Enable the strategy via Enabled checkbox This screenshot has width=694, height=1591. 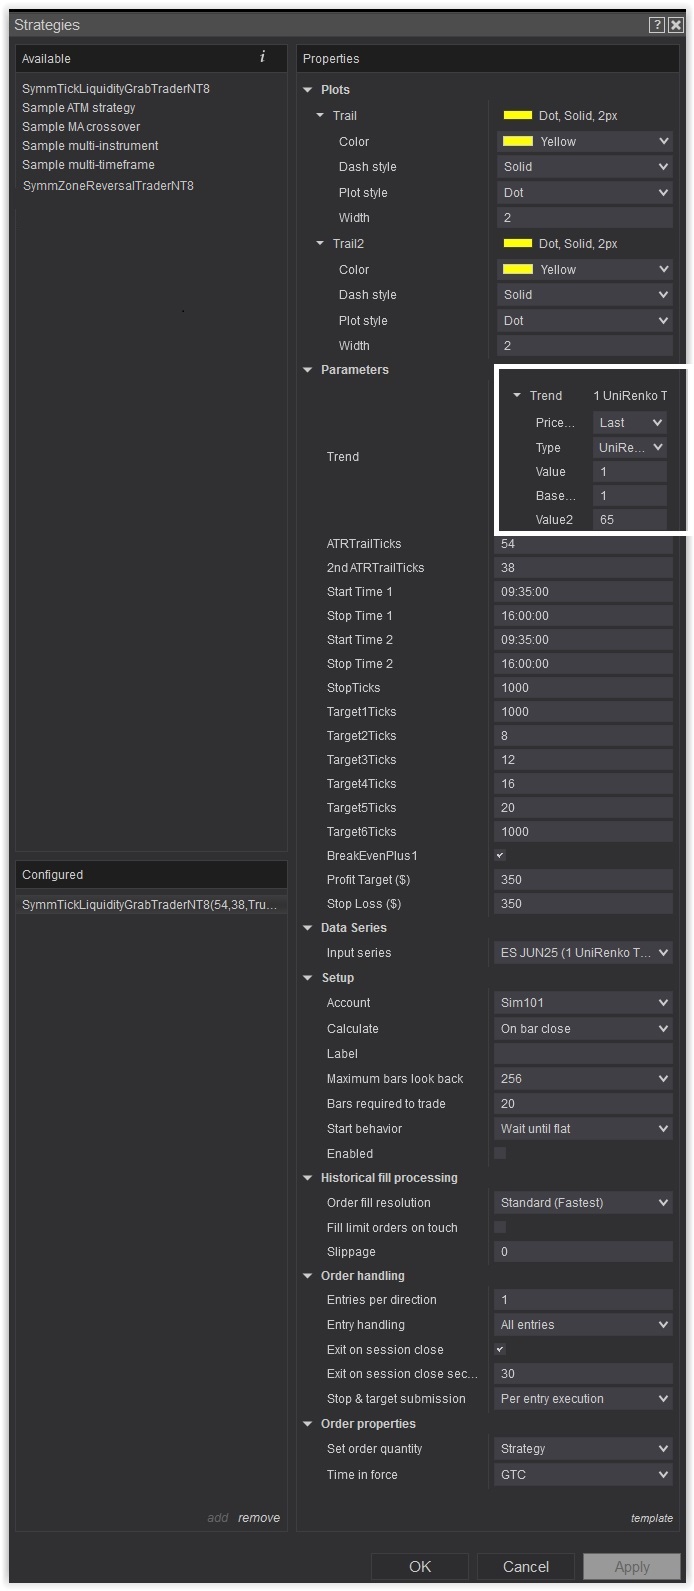coord(500,1153)
